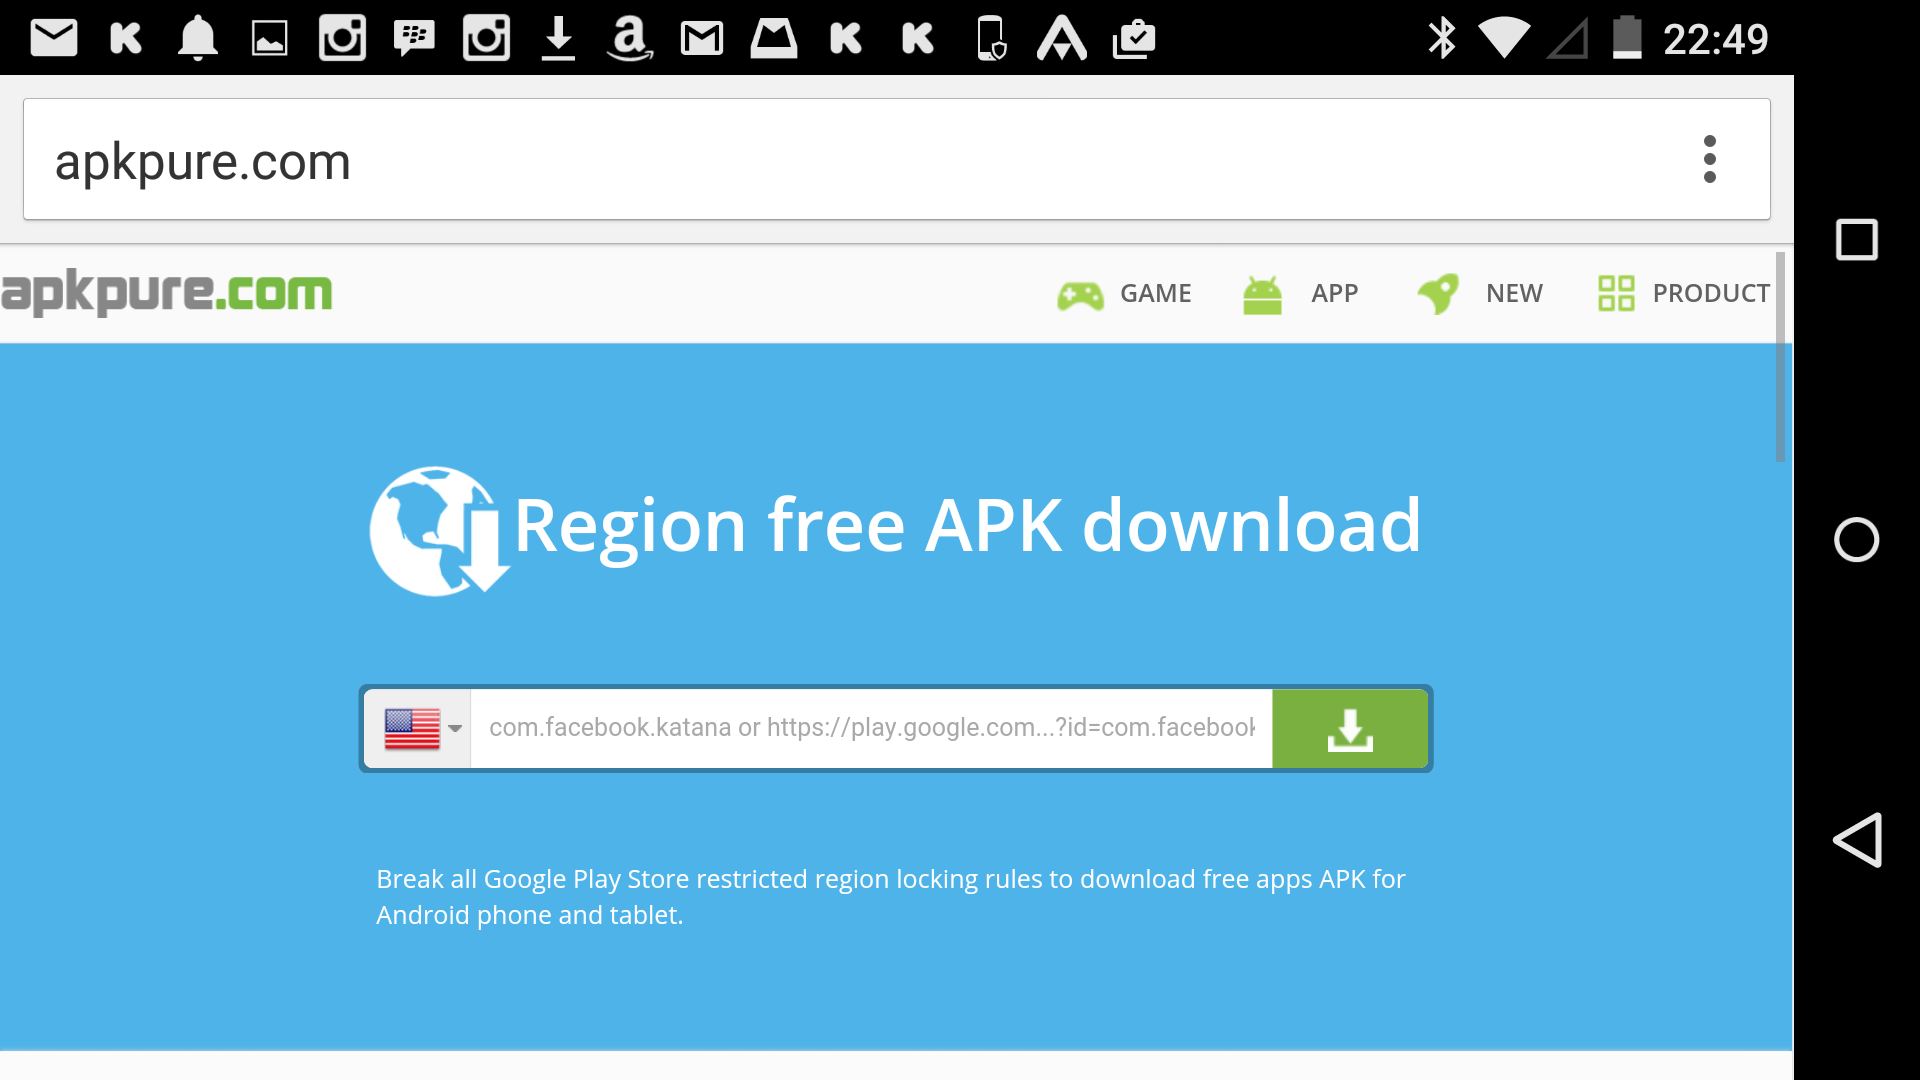Open the browser three-dot overflow menu
The height and width of the screenshot is (1080, 1920).
coord(1709,159)
